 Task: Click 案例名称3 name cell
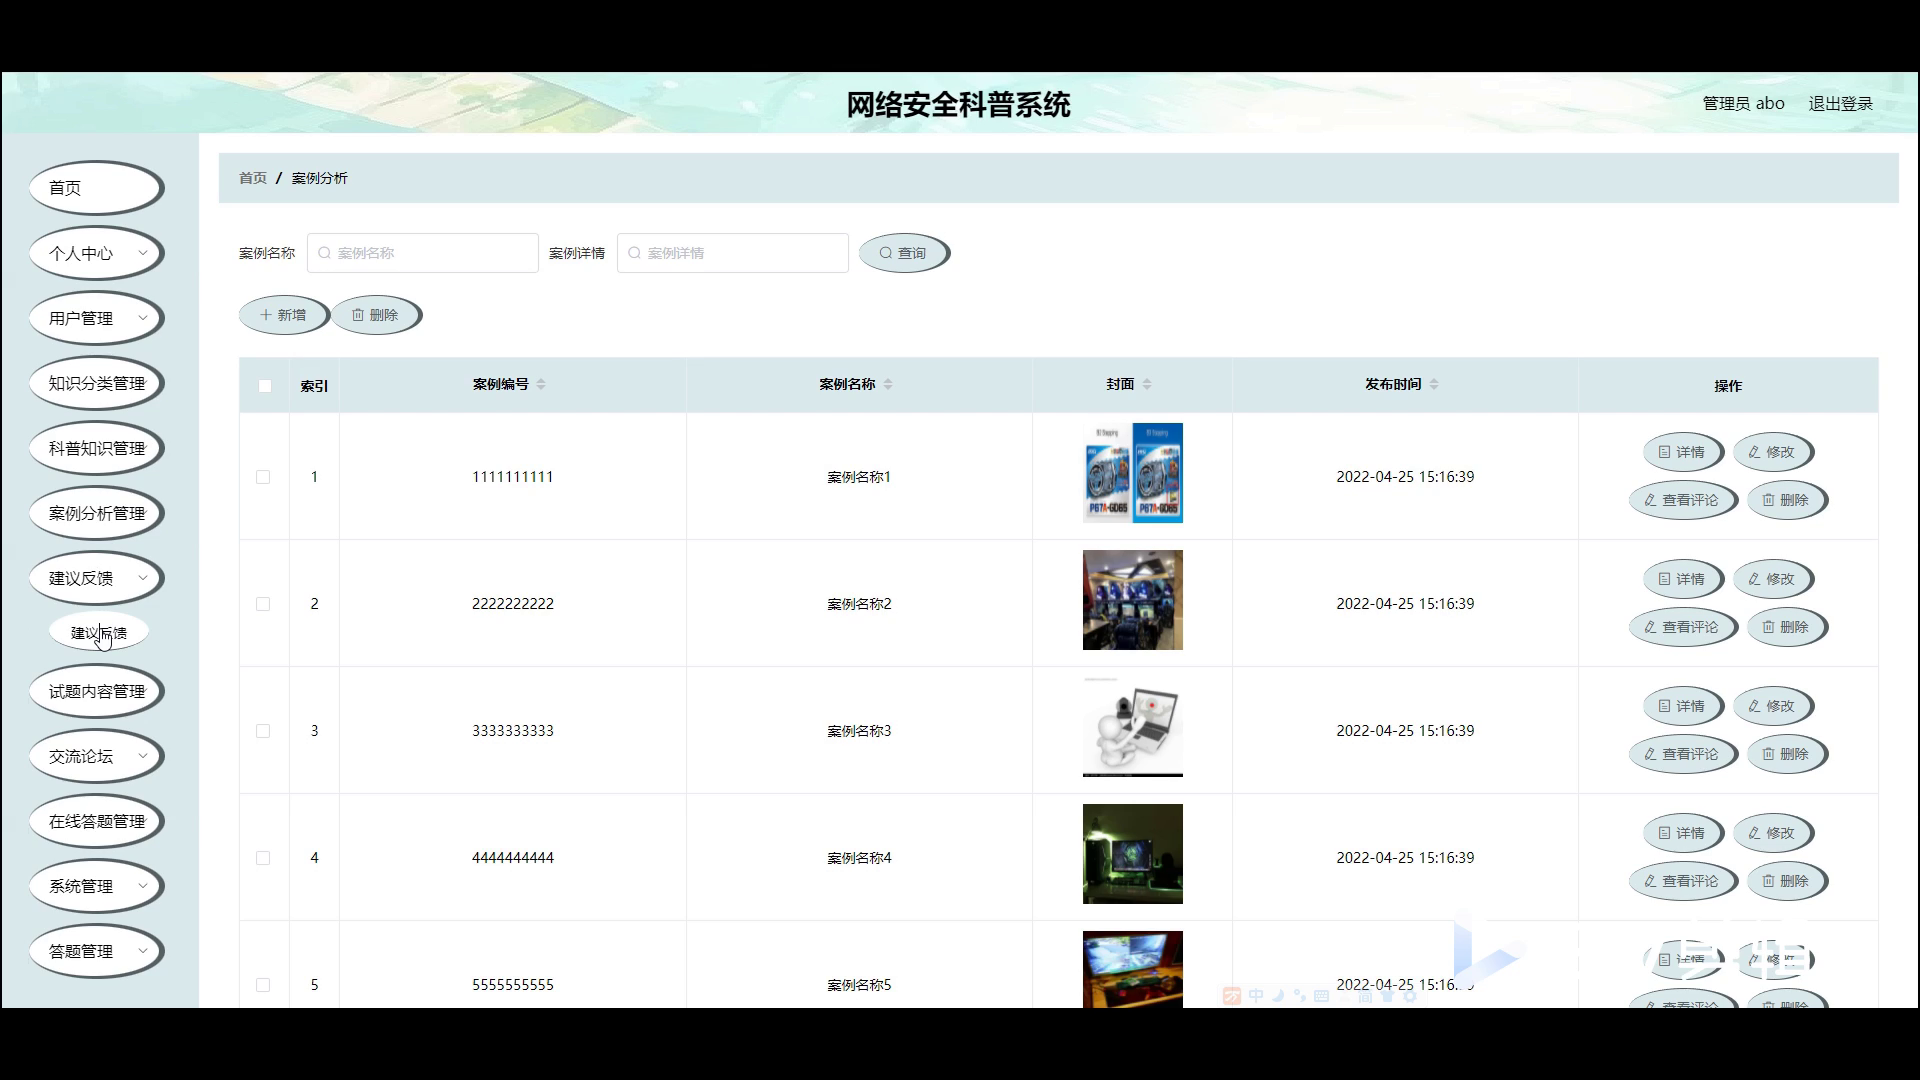tap(859, 731)
